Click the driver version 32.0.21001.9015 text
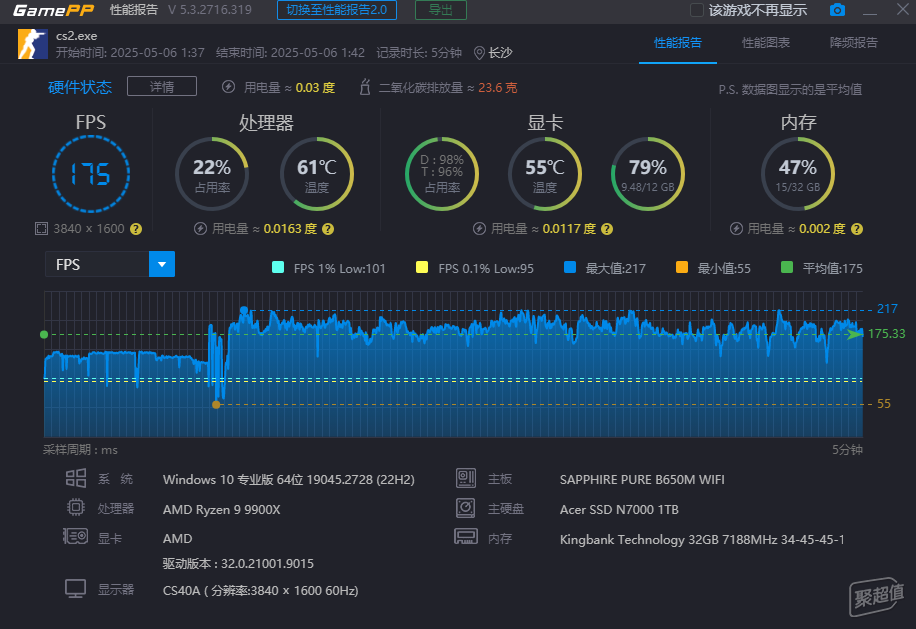The height and width of the screenshot is (629, 916). [x=238, y=564]
